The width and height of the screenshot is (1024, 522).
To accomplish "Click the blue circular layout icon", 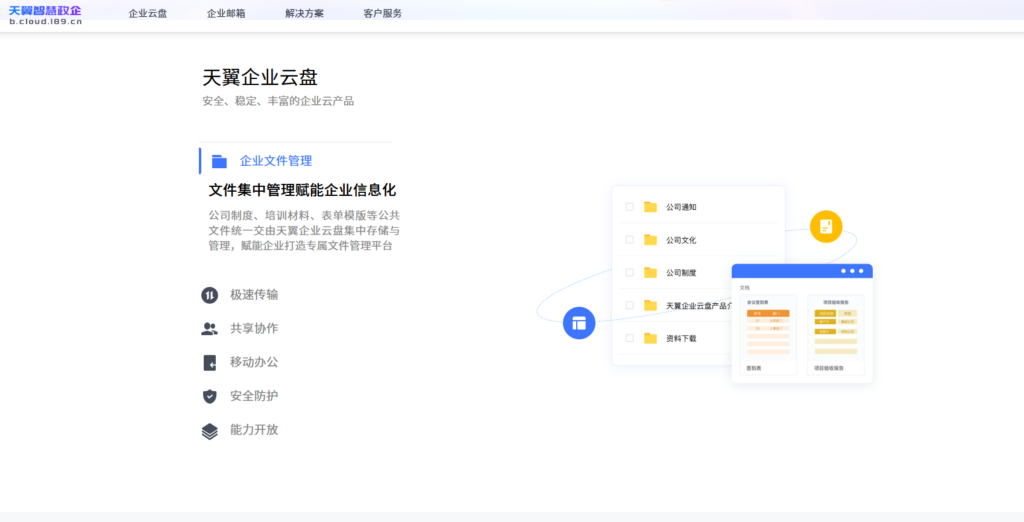I will pyautogui.click(x=579, y=323).
